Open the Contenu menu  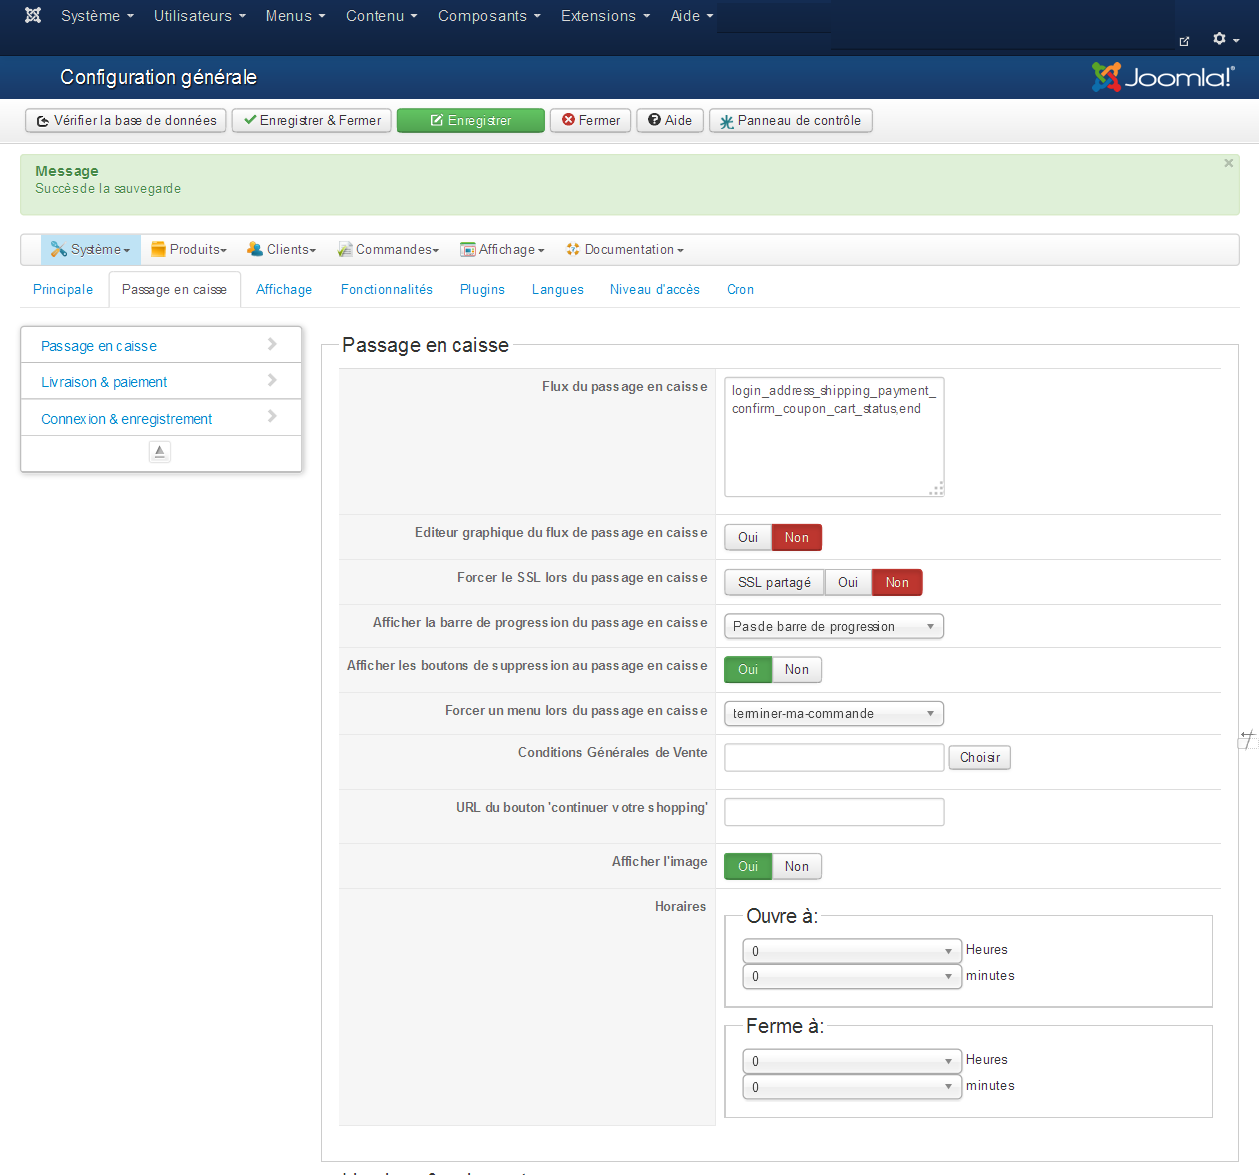pyautogui.click(x=381, y=15)
